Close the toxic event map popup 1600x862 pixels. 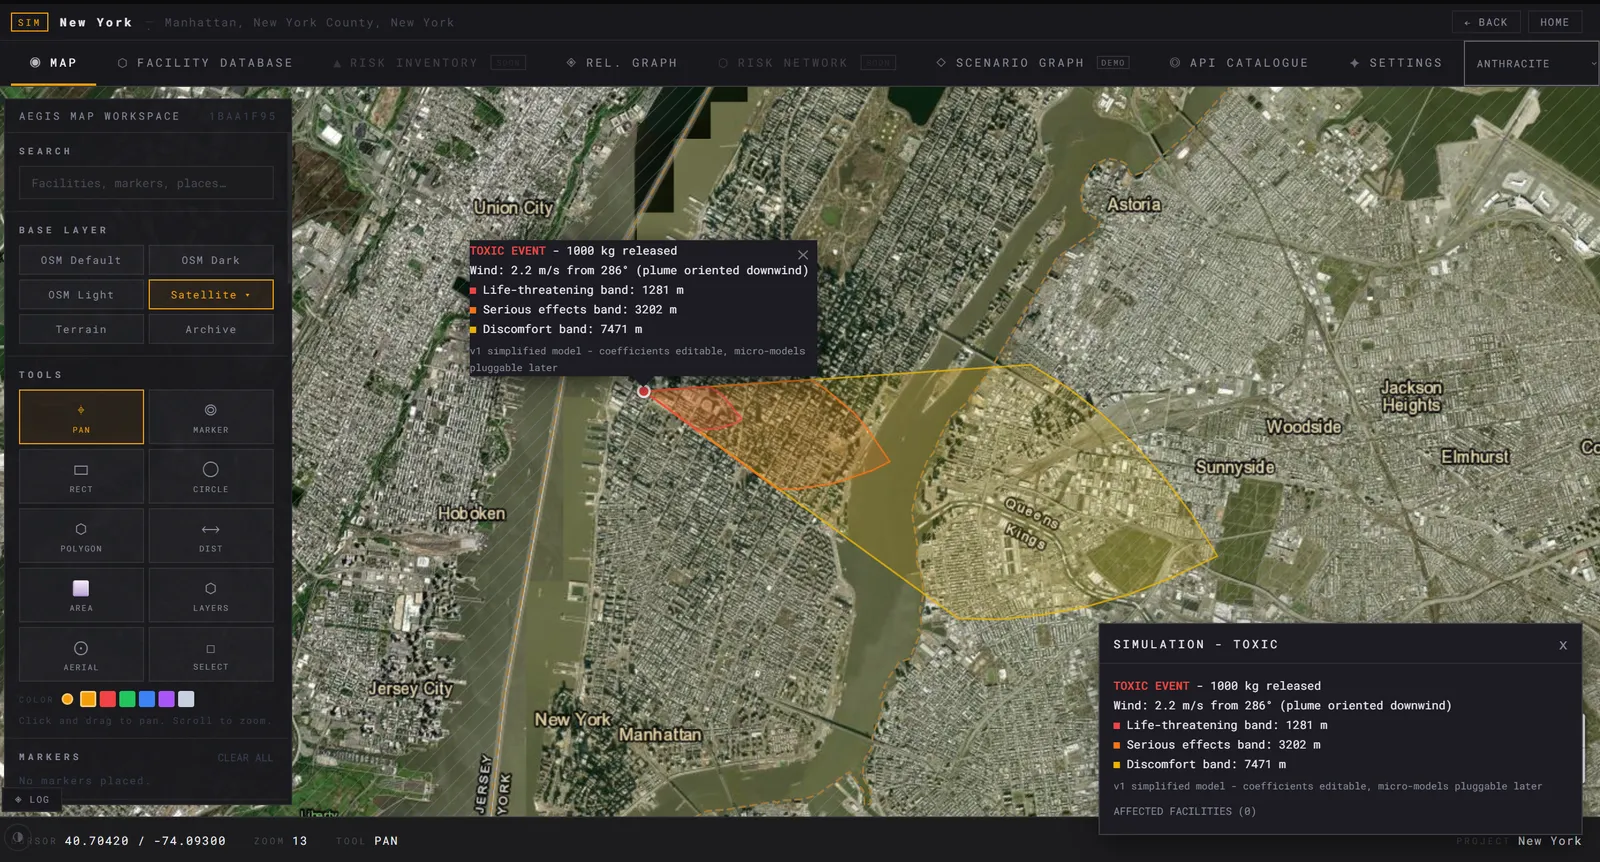pyautogui.click(x=803, y=254)
